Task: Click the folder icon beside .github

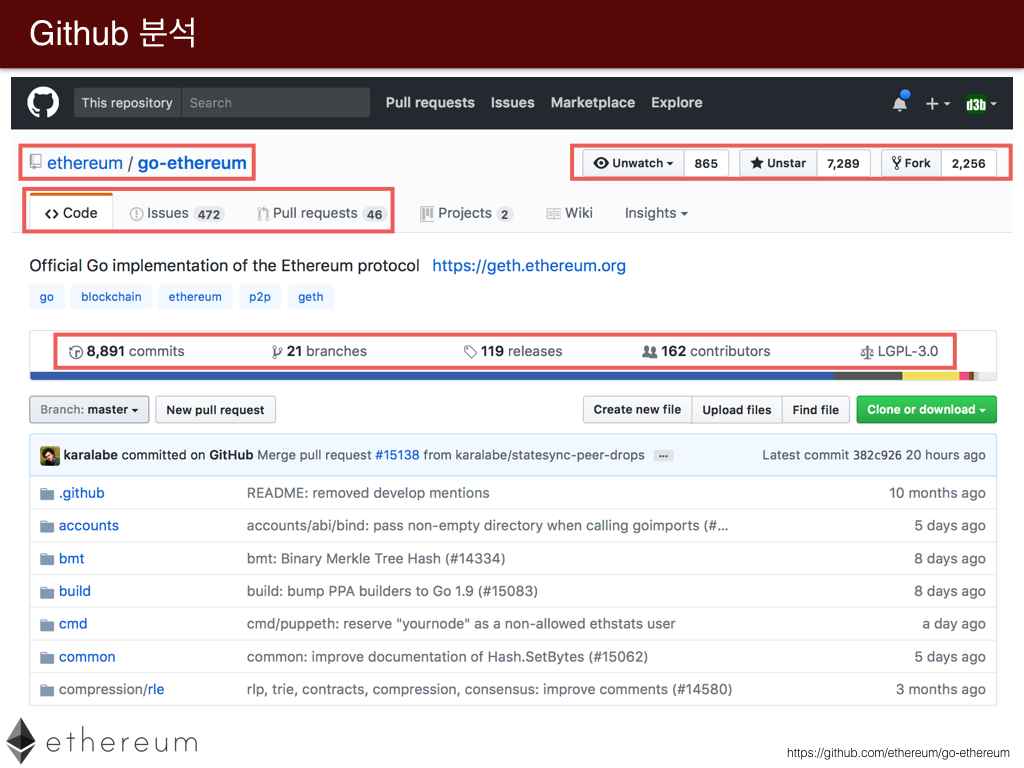Action: [x=47, y=494]
